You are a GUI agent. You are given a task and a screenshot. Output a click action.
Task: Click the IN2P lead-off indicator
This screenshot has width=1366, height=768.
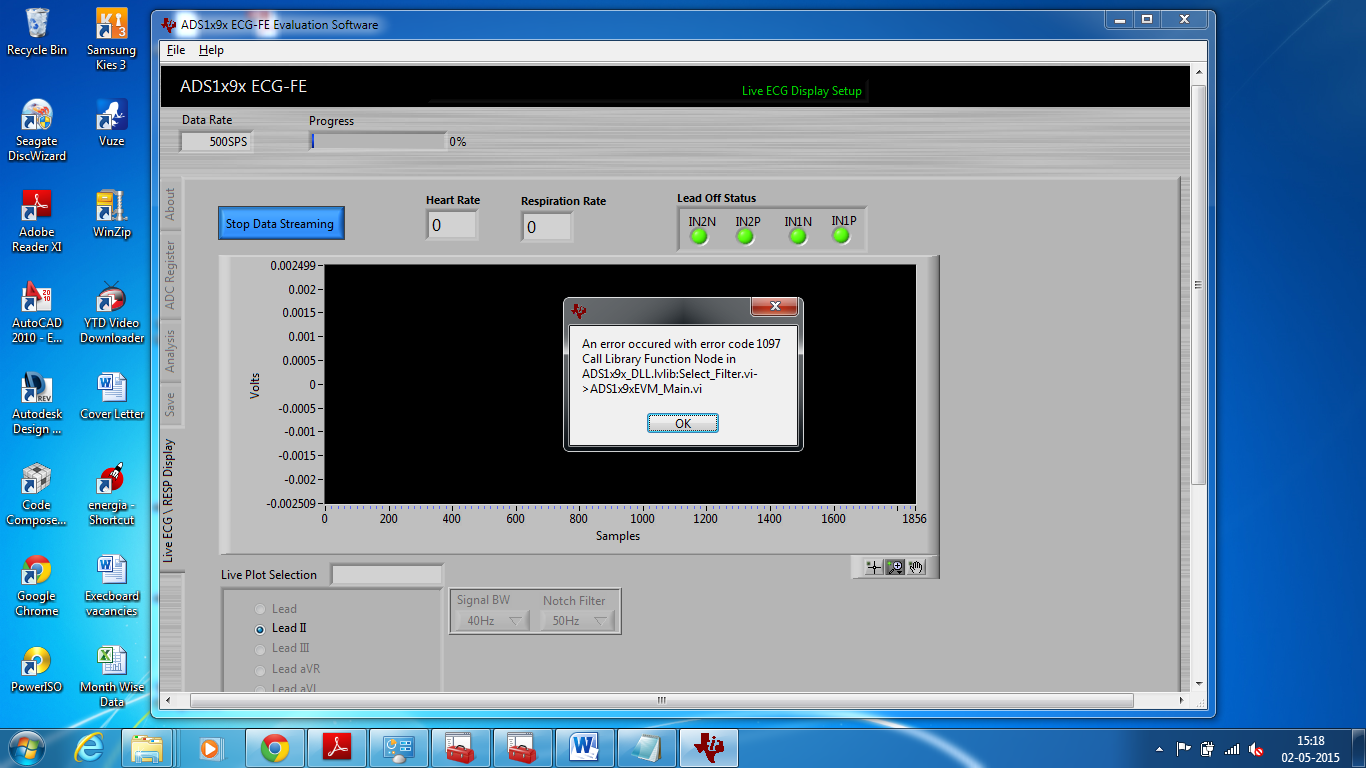[745, 237]
